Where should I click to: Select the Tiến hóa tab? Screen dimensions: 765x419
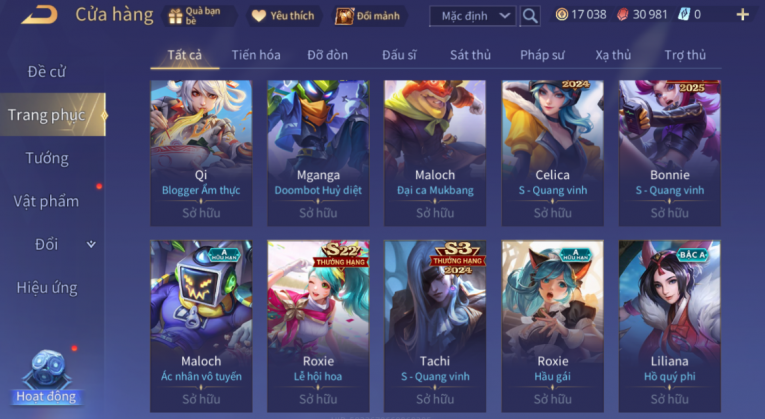(x=256, y=55)
